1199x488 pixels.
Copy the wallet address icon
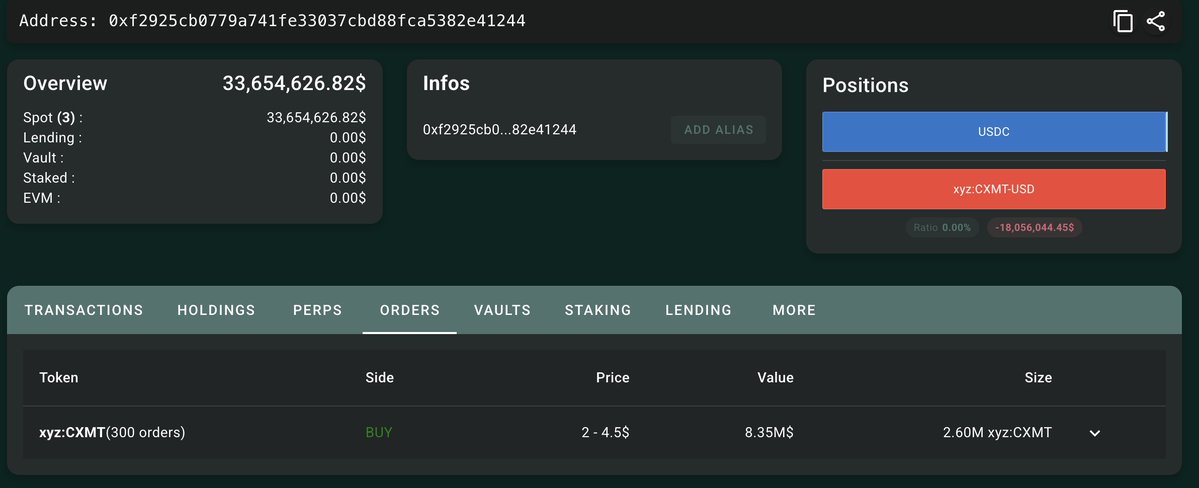1123,21
